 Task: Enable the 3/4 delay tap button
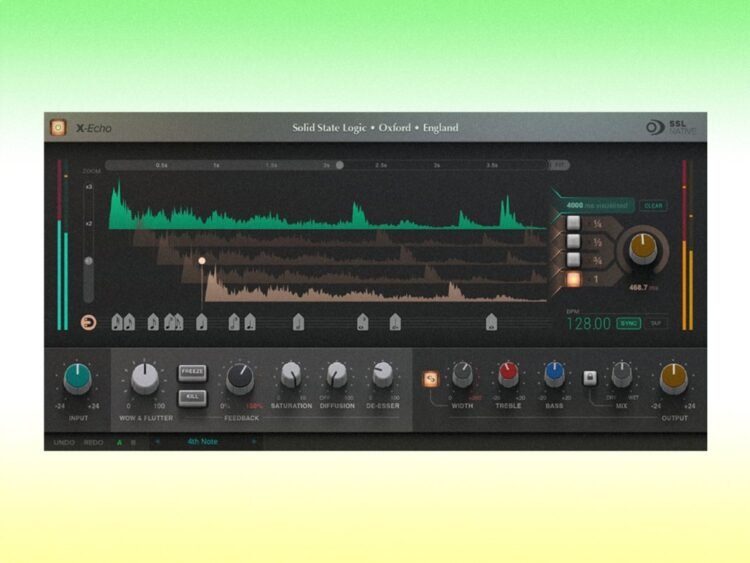pyautogui.click(x=573, y=260)
